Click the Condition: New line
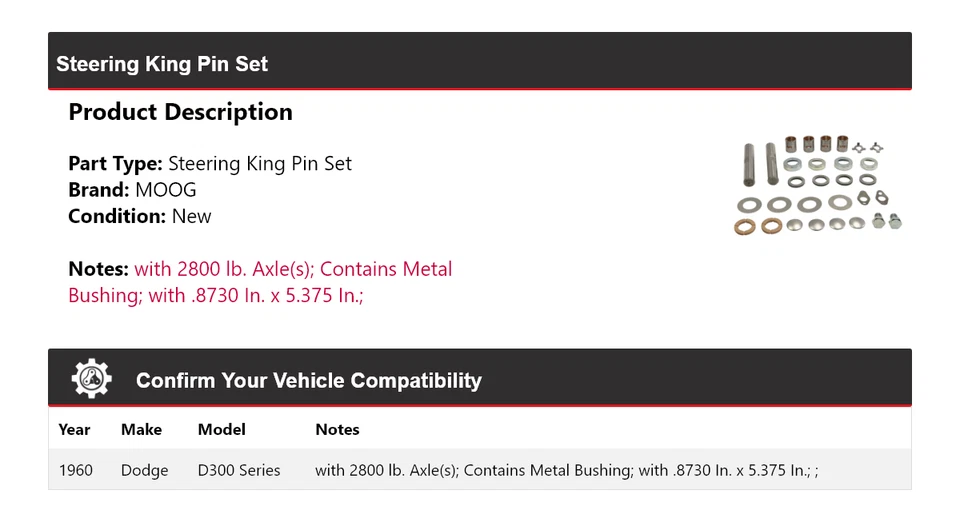Viewport: 960px width, 522px height. (x=140, y=216)
